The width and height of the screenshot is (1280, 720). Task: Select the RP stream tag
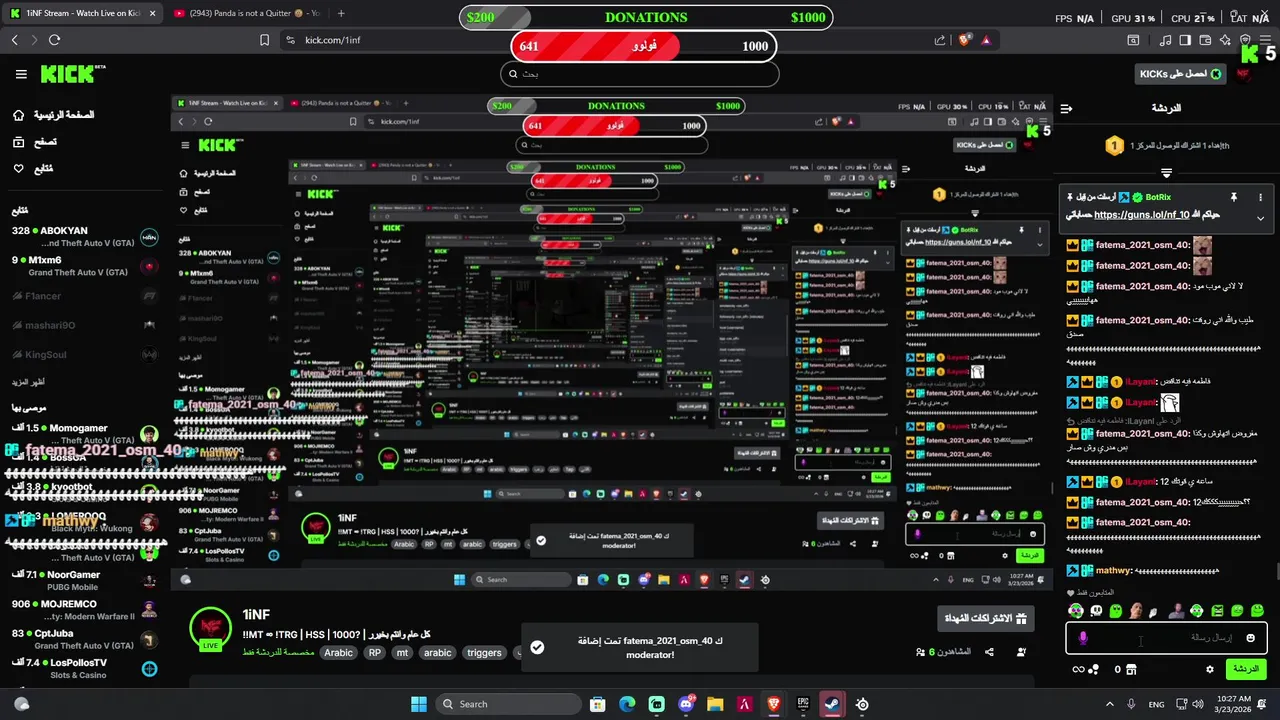(375, 652)
